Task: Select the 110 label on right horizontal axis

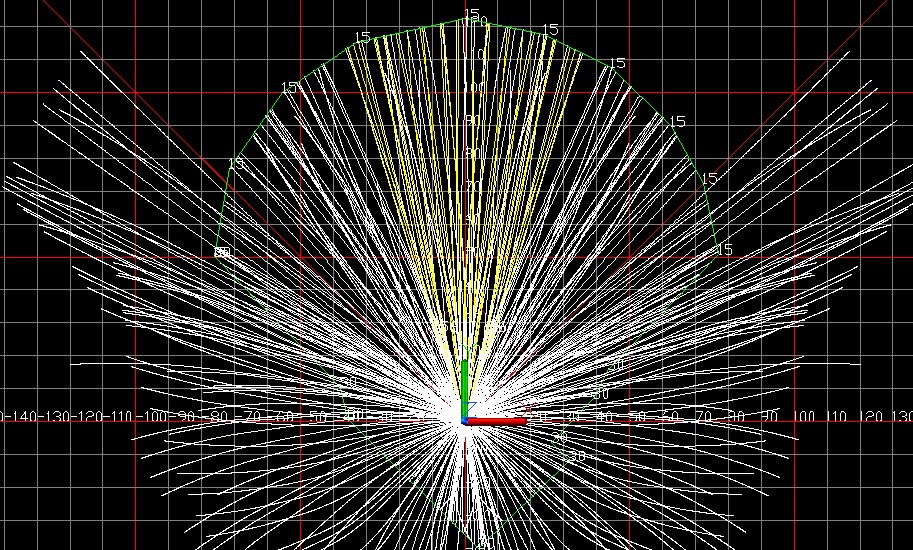Action: (x=836, y=416)
